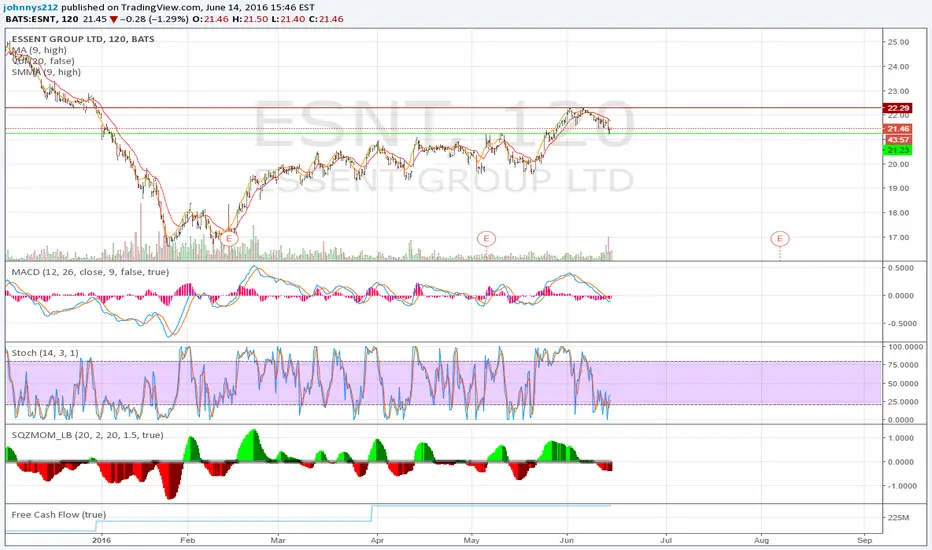
Task: Click the 100.0000 label on the Stoch axis
Action: 906,346
